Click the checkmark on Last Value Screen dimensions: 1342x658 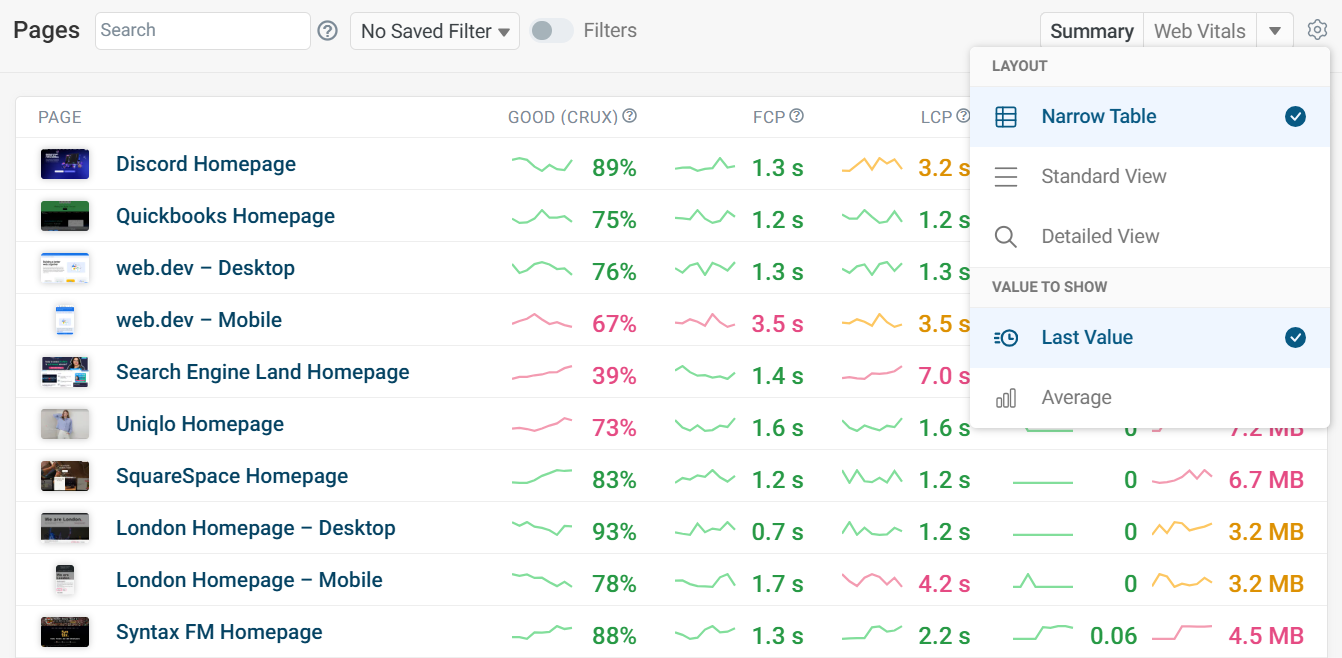point(1296,338)
